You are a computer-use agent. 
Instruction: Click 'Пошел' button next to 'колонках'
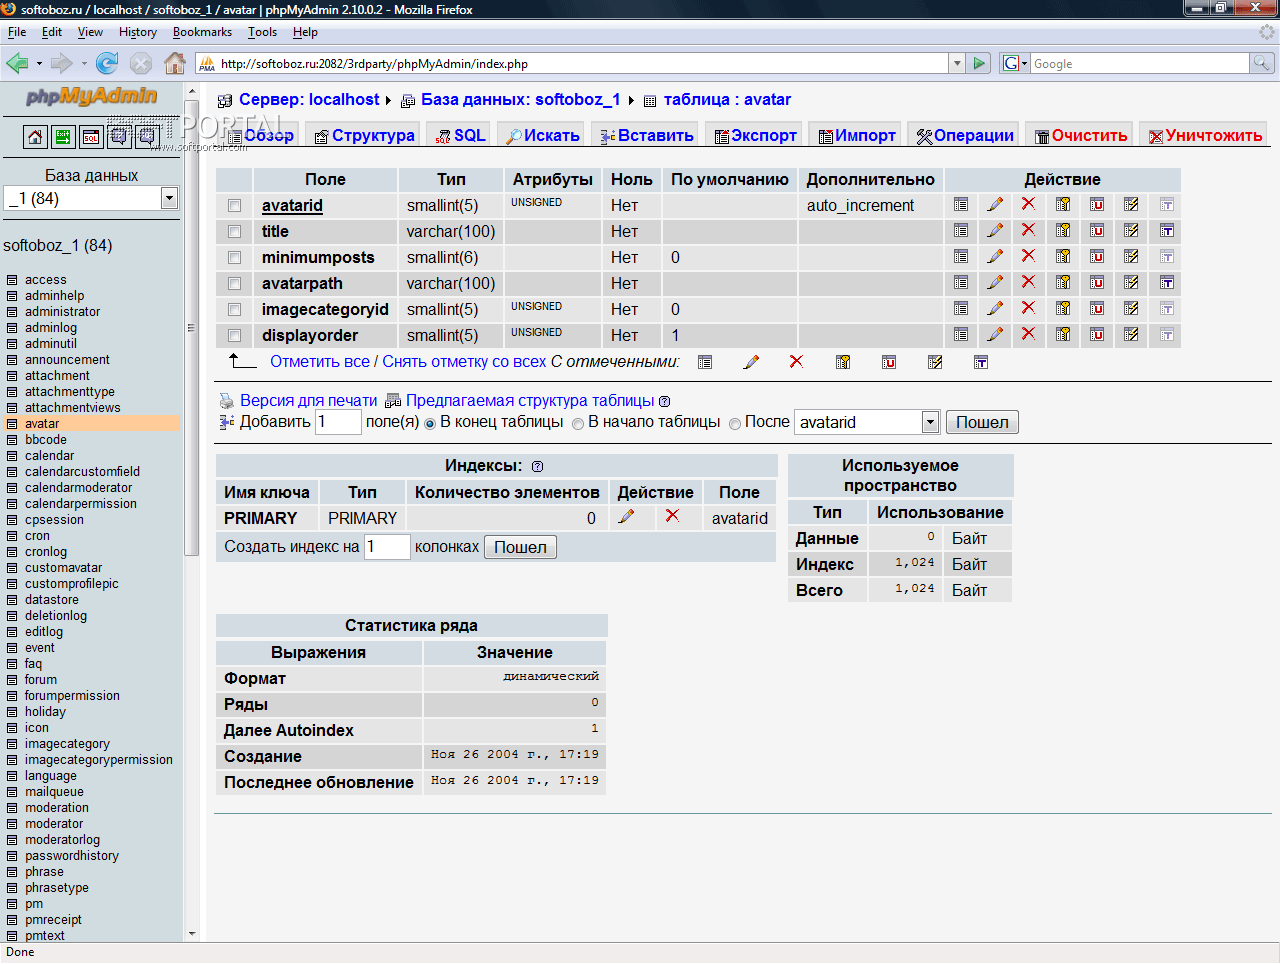520,547
